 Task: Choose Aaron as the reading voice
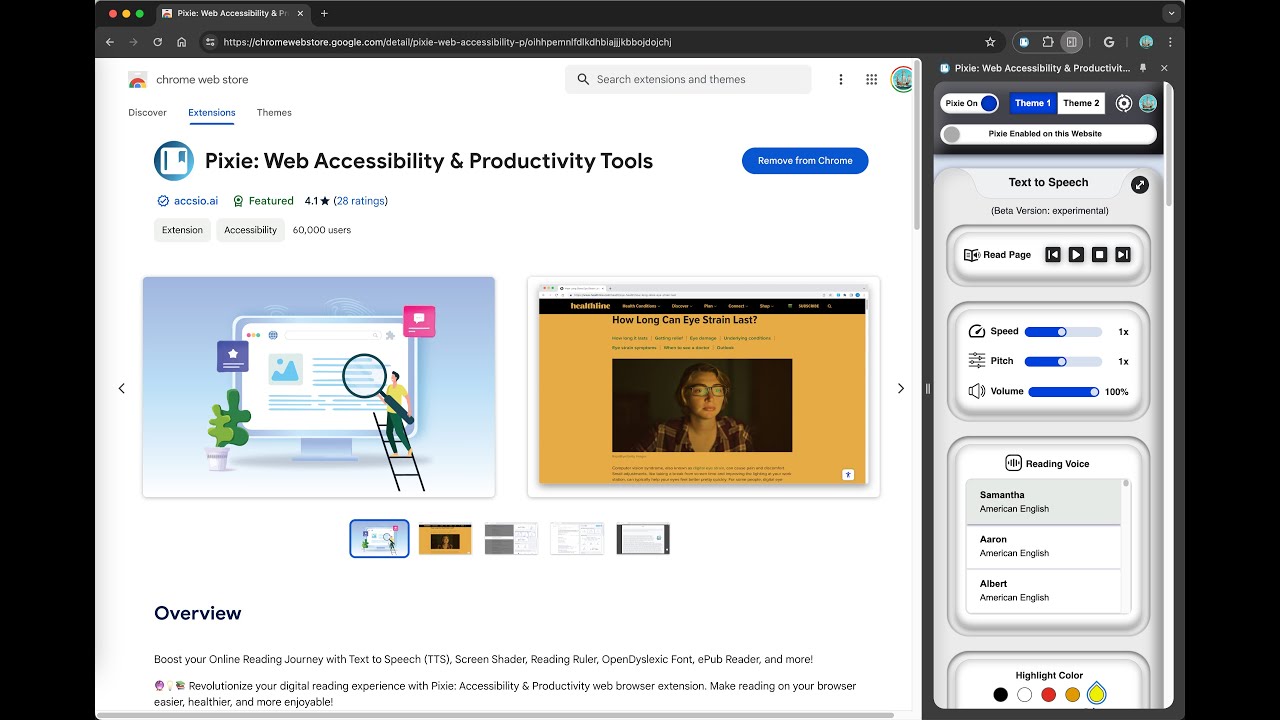[x=1043, y=546]
